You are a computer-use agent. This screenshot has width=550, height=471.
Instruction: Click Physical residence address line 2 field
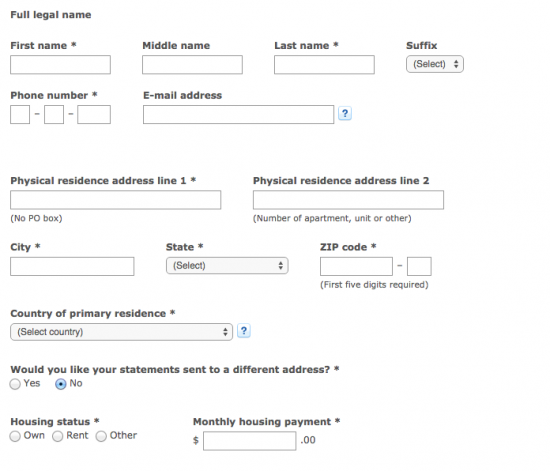click(348, 200)
